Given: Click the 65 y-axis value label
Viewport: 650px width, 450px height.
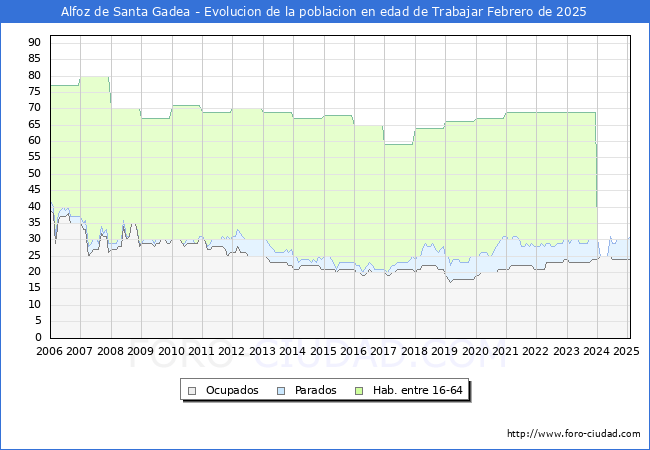Looking at the screenshot, I should (x=34, y=124).
